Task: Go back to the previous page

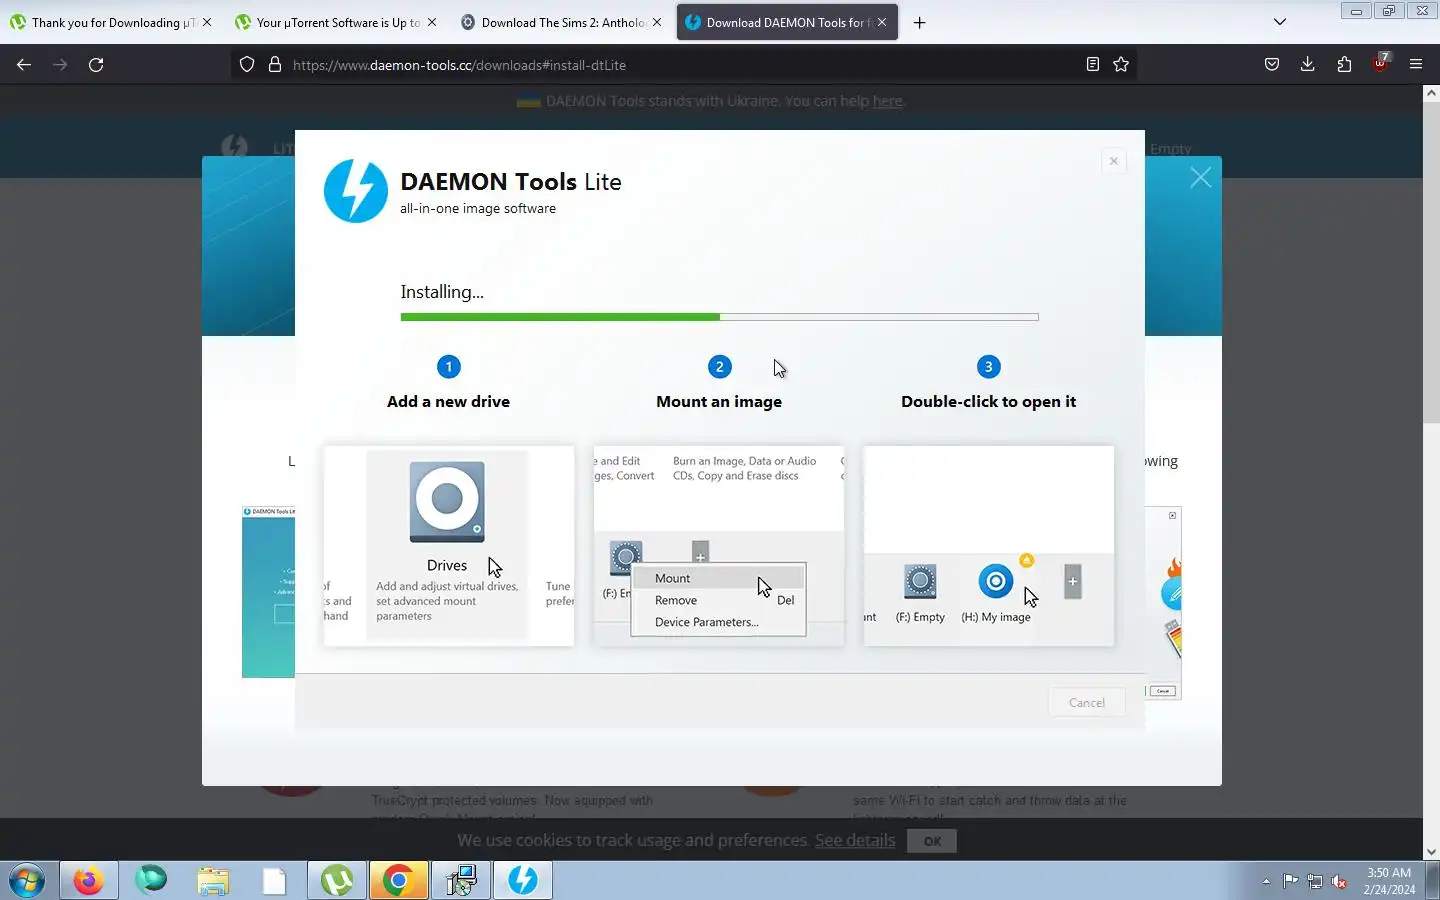Action: pos(24,64)
